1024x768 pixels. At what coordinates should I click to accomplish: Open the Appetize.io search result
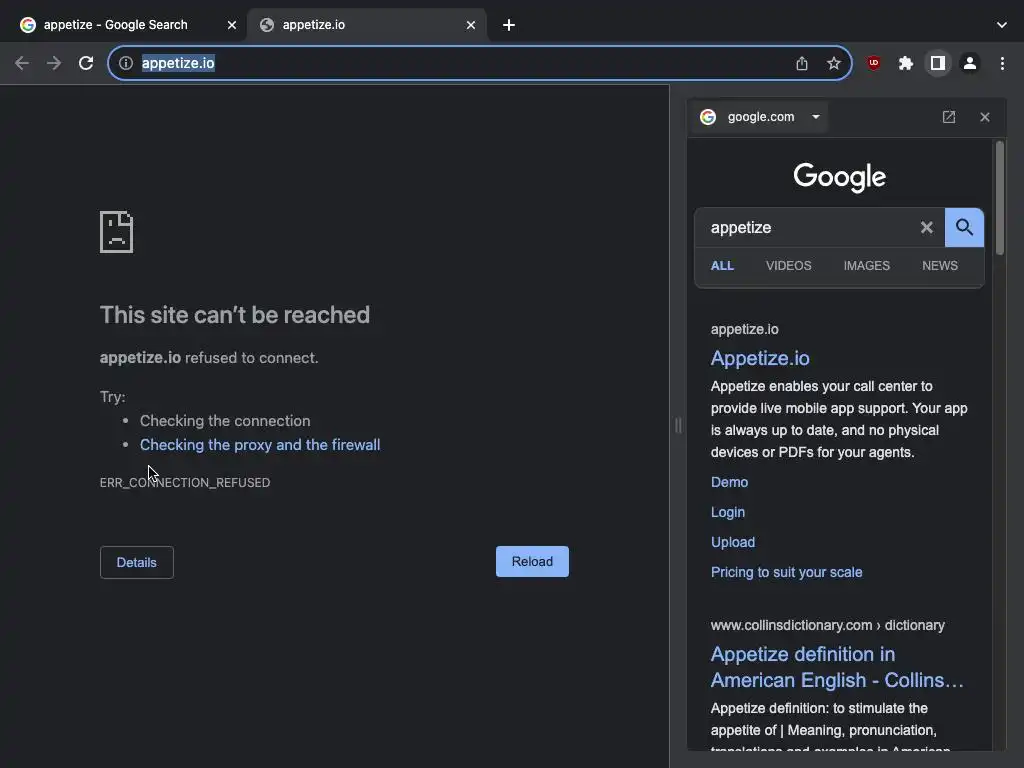coord(760,358)
